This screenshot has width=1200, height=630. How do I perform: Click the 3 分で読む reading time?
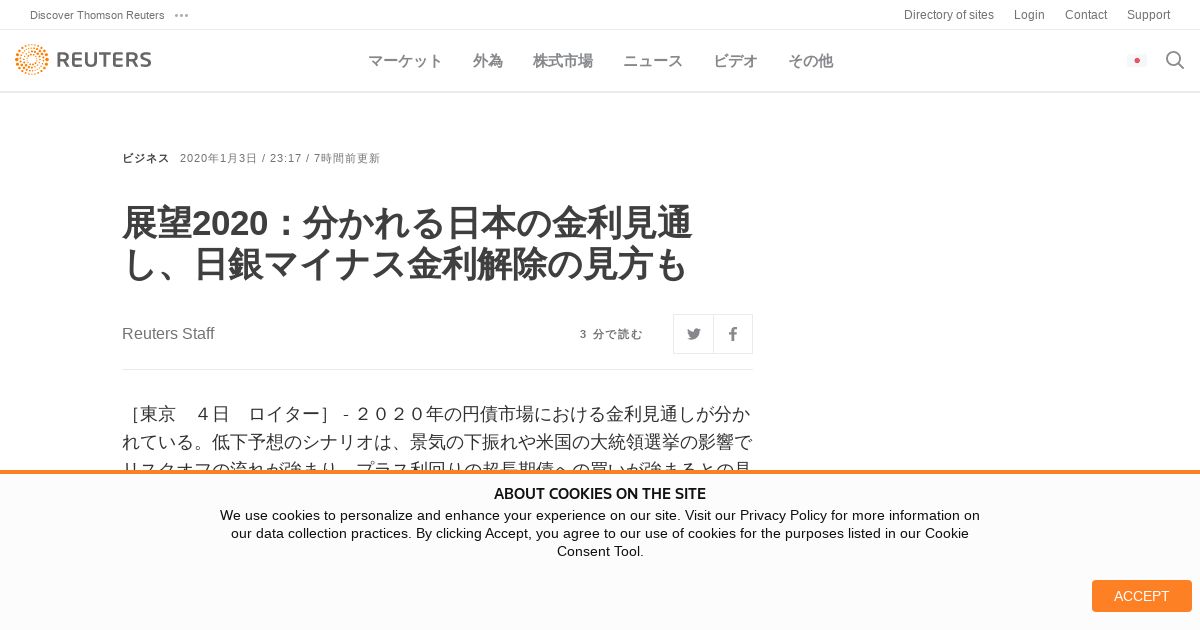(x=611, y=334)
